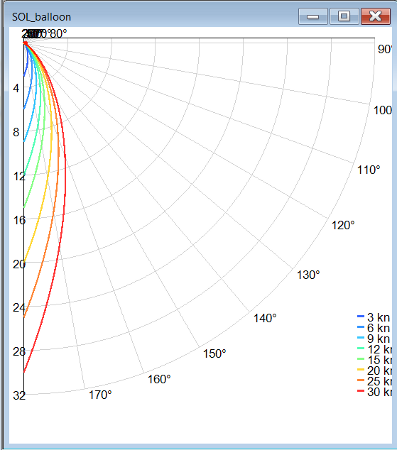
Task: Click the 120° angle label
Action: [x=343, y=225]
